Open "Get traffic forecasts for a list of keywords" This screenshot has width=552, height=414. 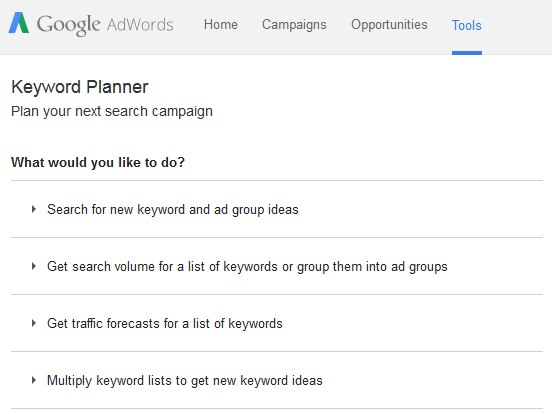click(165, 324)
